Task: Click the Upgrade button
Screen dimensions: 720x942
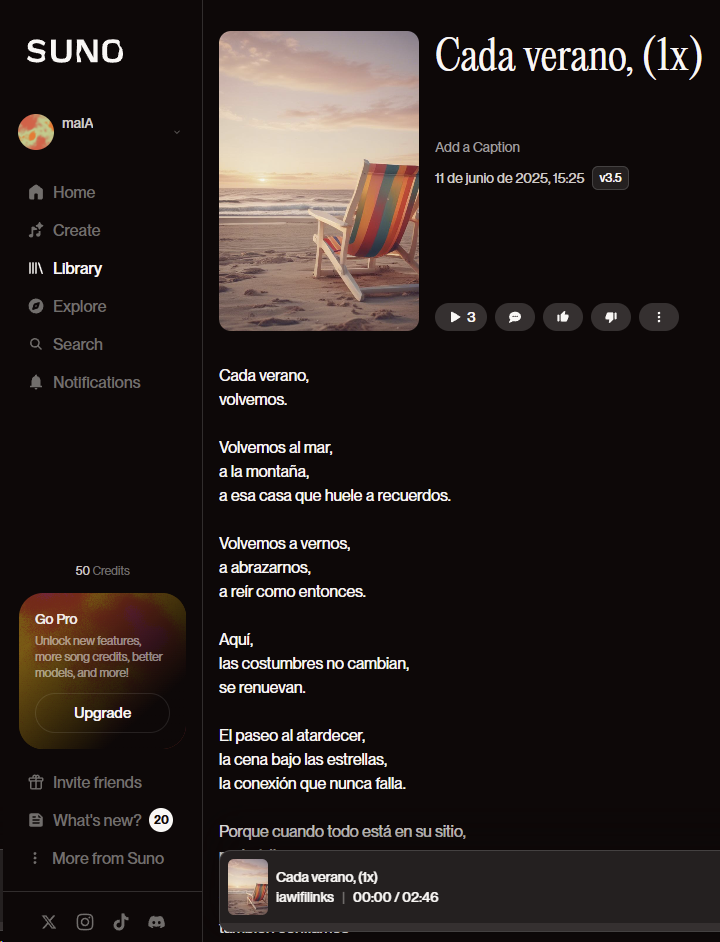Action: point(102,713)
